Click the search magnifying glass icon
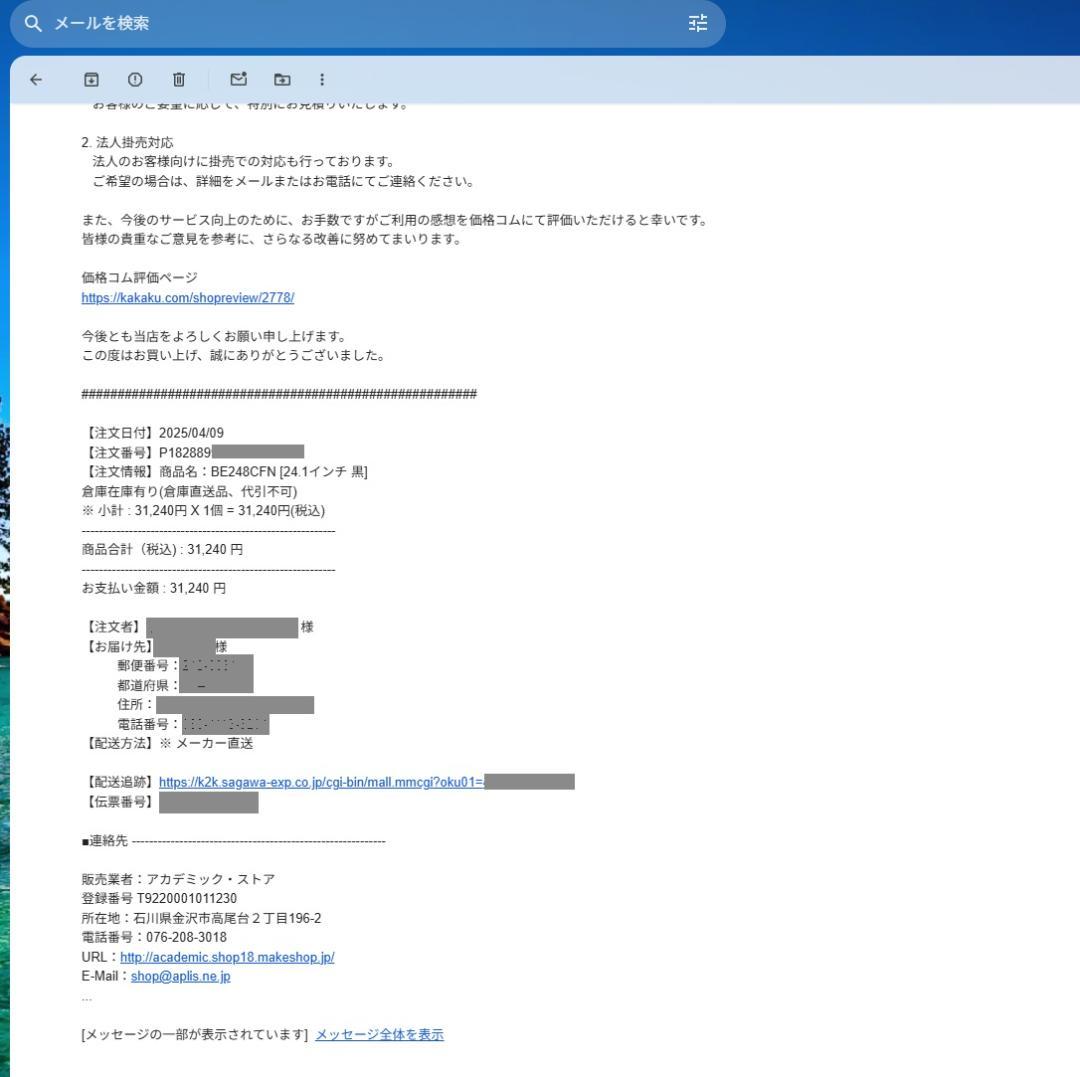This screenshot has width=1080, height=1077. click(34, 23)
